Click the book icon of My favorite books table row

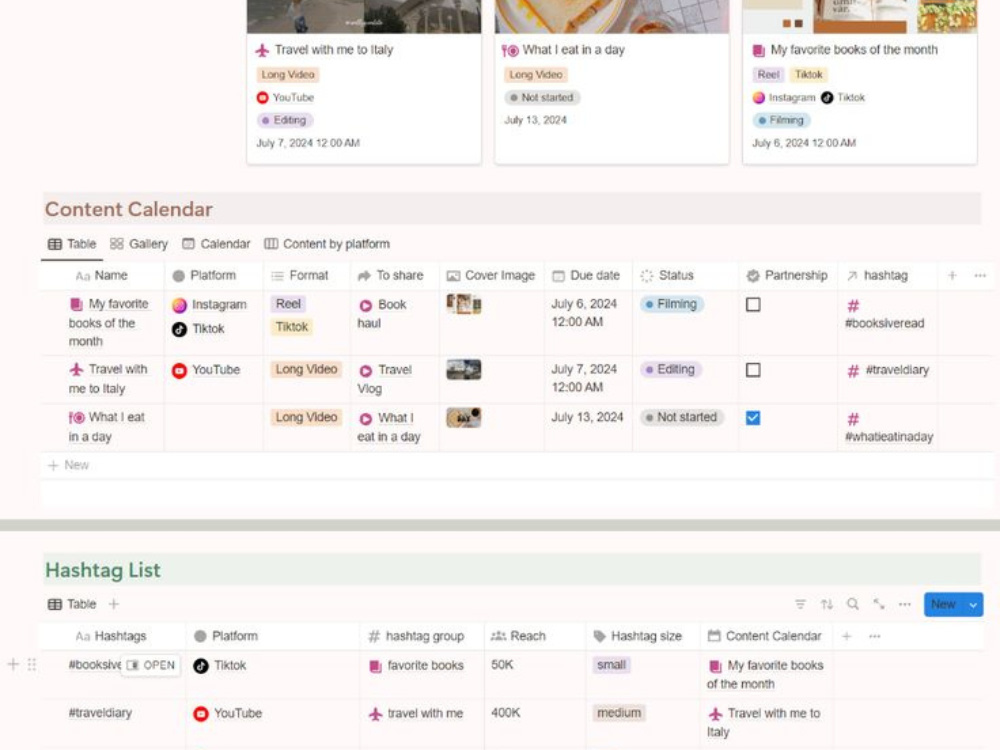pyautogui.click(x=77, y=304)
